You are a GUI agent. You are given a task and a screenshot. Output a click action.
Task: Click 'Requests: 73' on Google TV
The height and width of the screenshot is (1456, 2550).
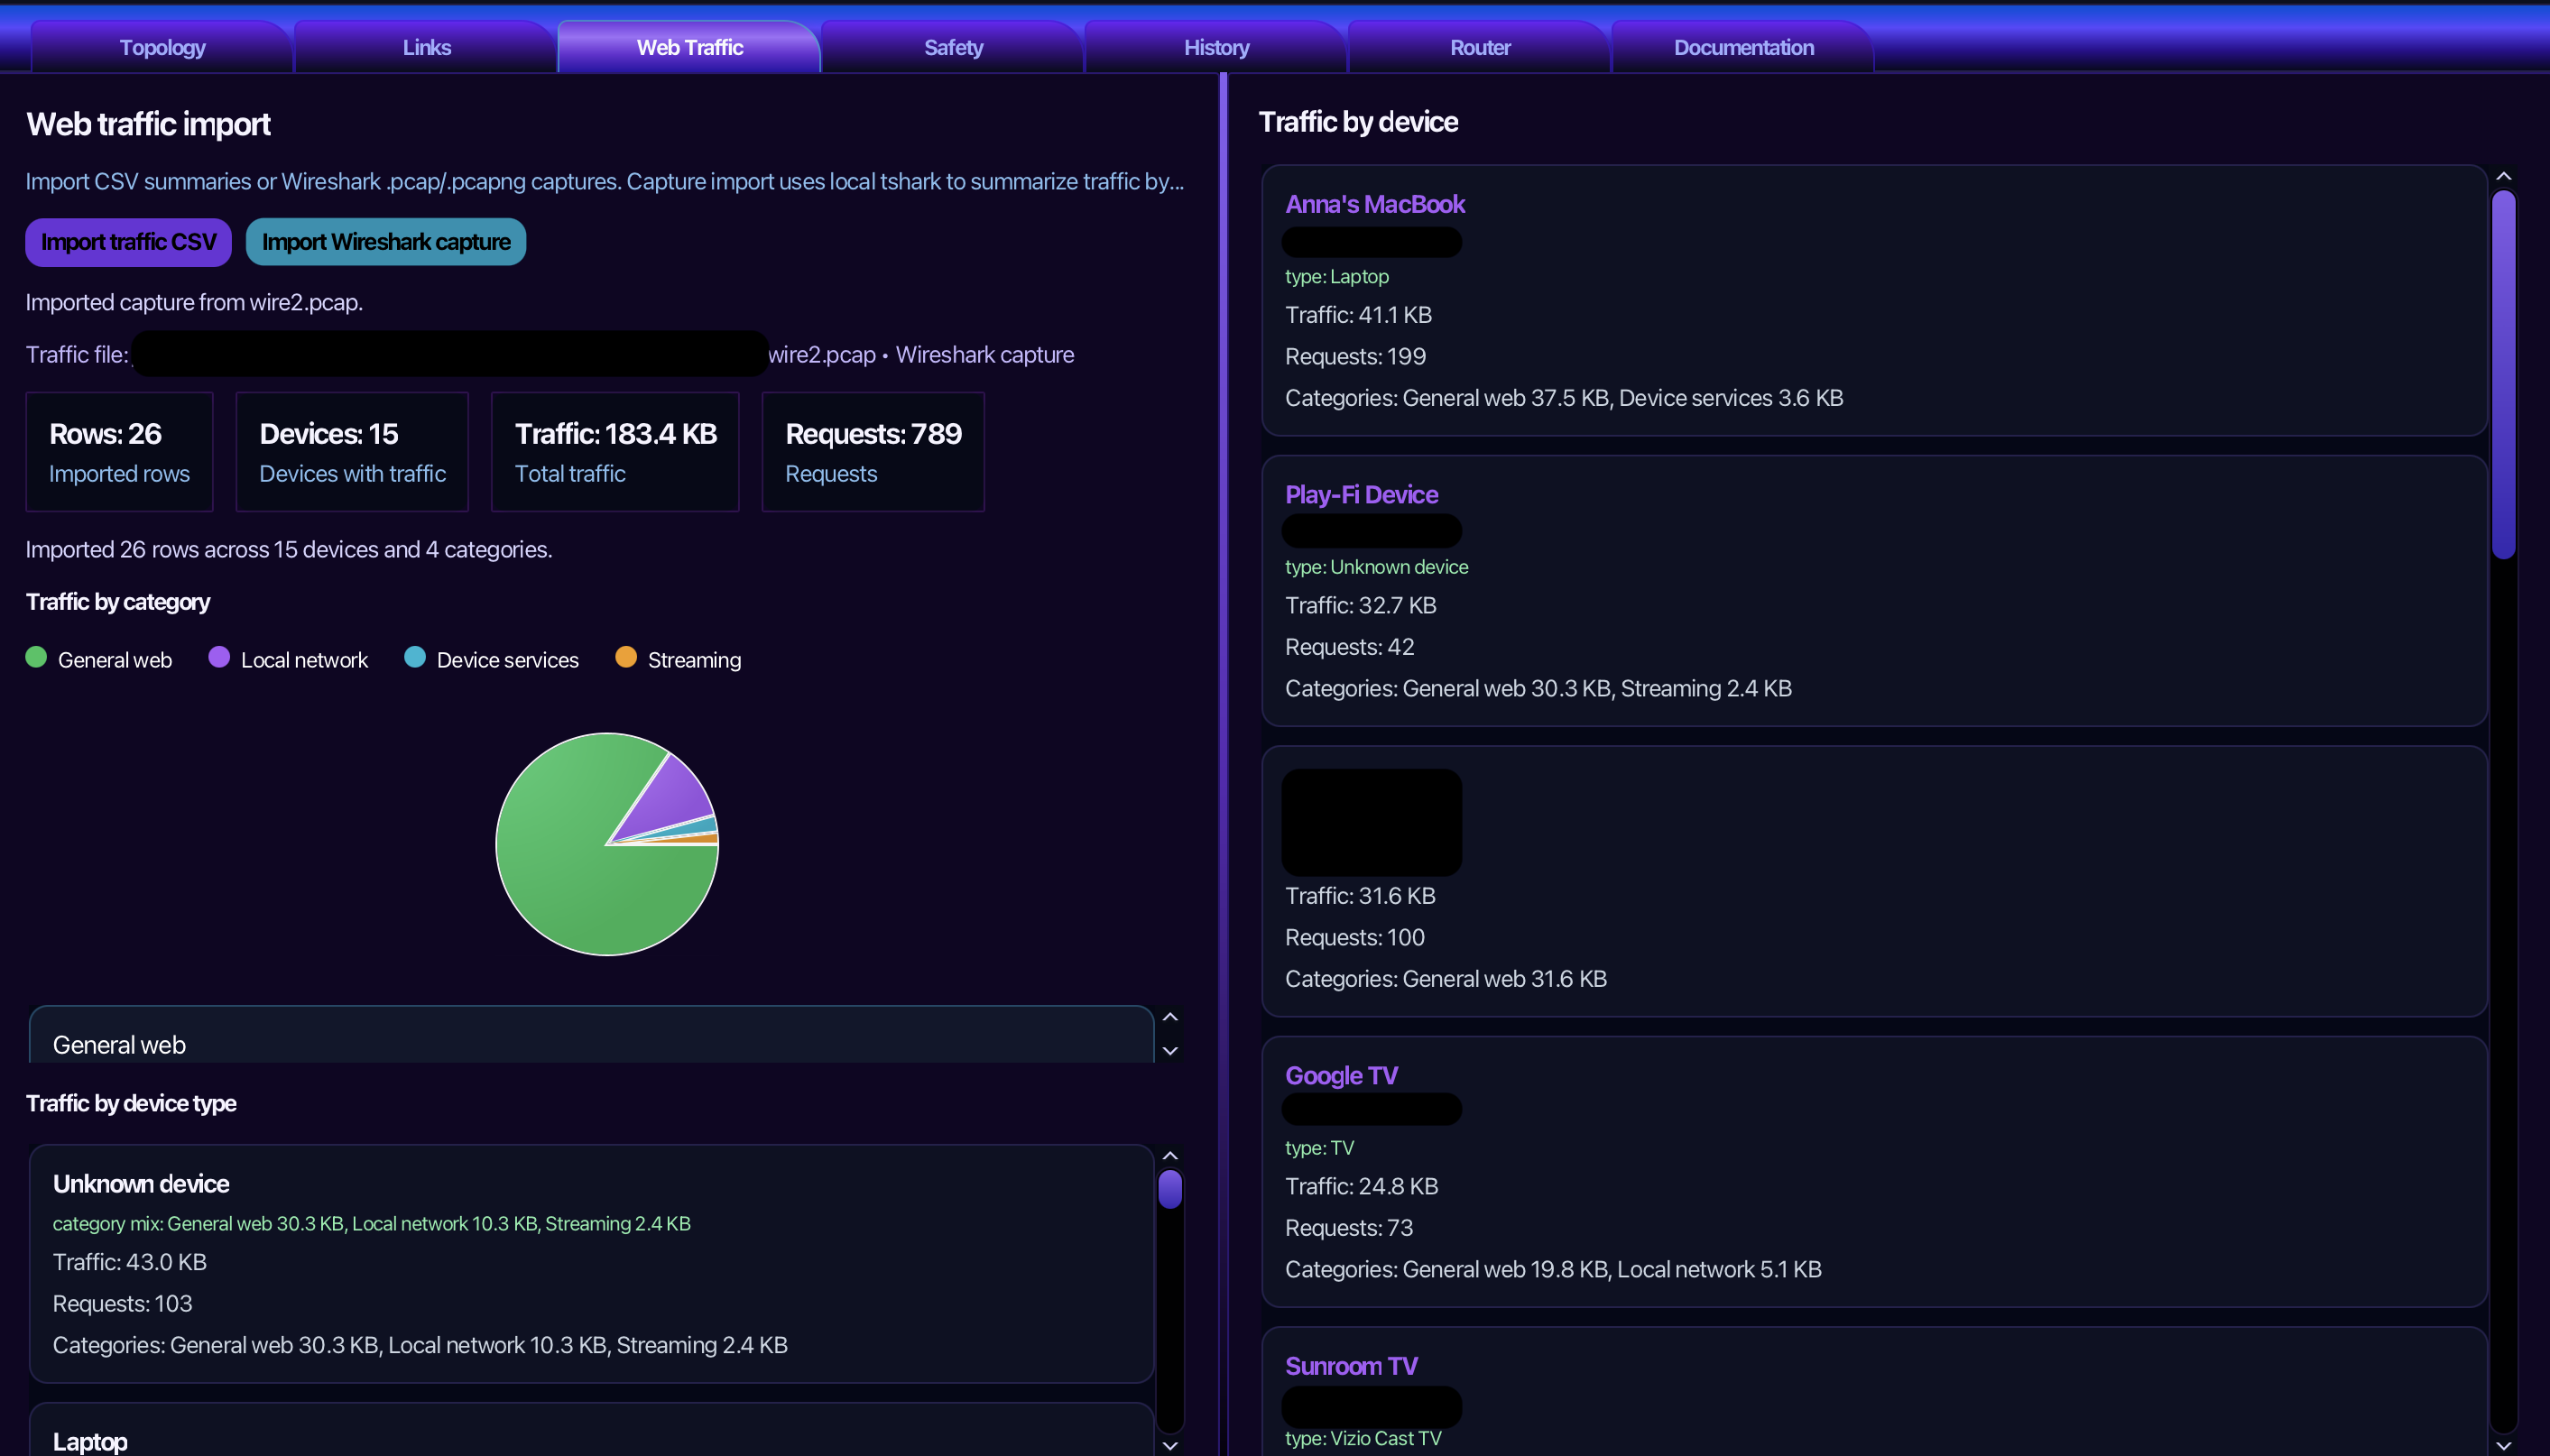(x=1348, y=1228)
